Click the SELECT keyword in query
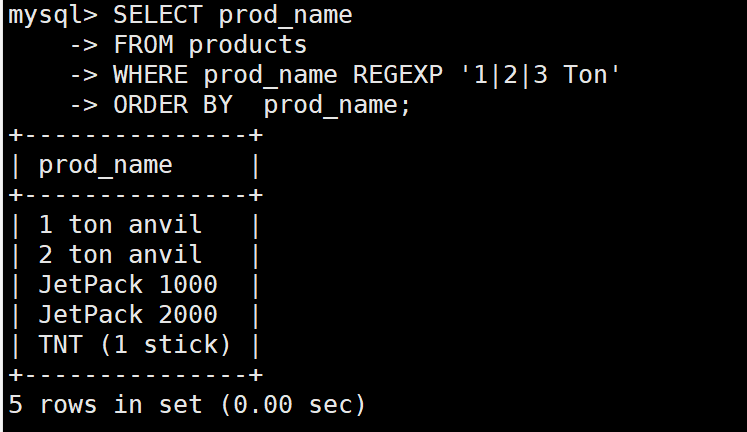 point(159,15)
